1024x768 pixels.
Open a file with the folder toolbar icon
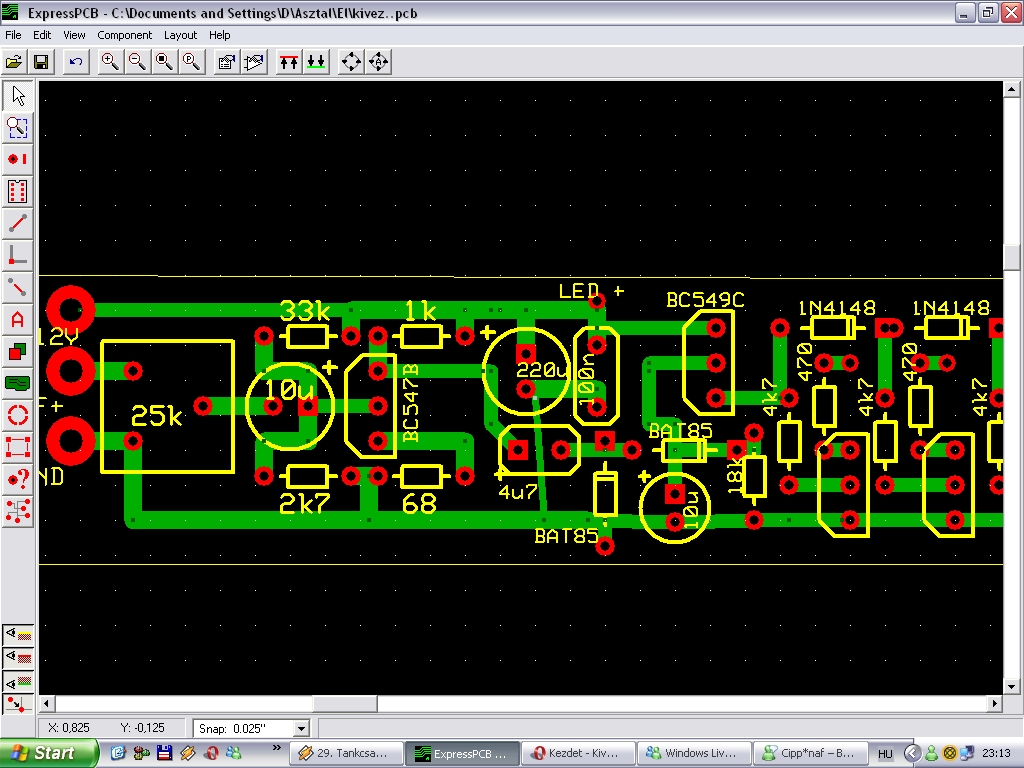pyautogui.click(x=14, y=62)
